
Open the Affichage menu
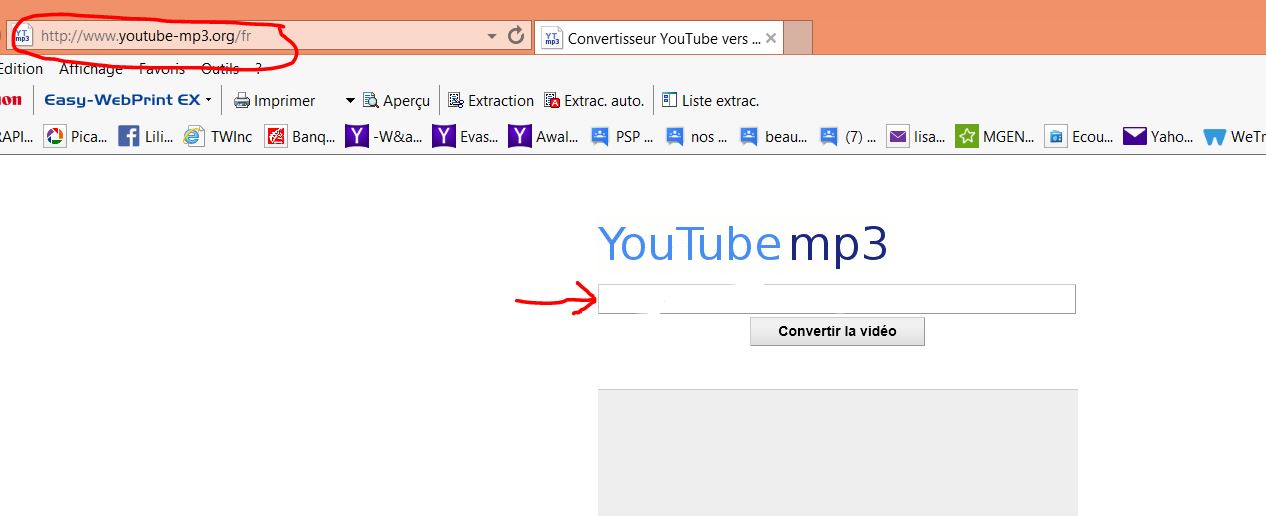click(x=91, y=69)
